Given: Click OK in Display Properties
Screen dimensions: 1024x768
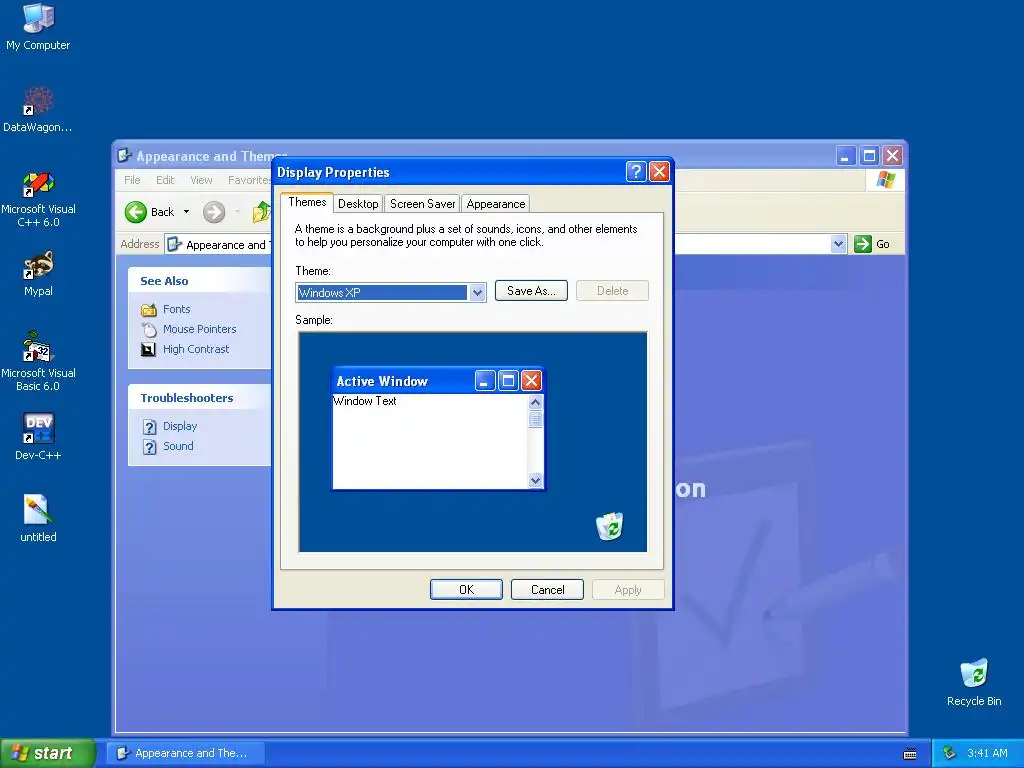Looking at the screenshot, I should pos(466,590).
